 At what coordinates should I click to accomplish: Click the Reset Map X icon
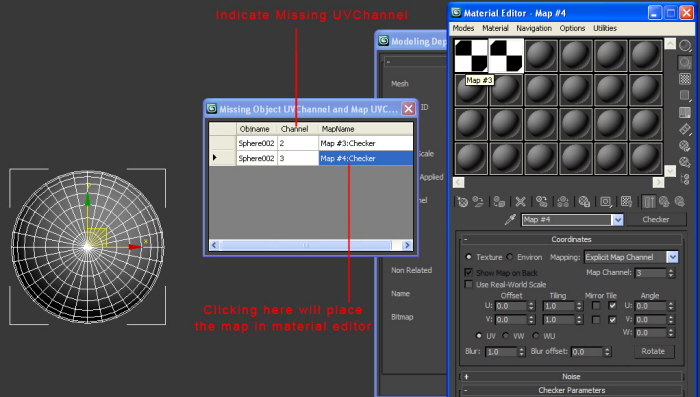[520, 202]
